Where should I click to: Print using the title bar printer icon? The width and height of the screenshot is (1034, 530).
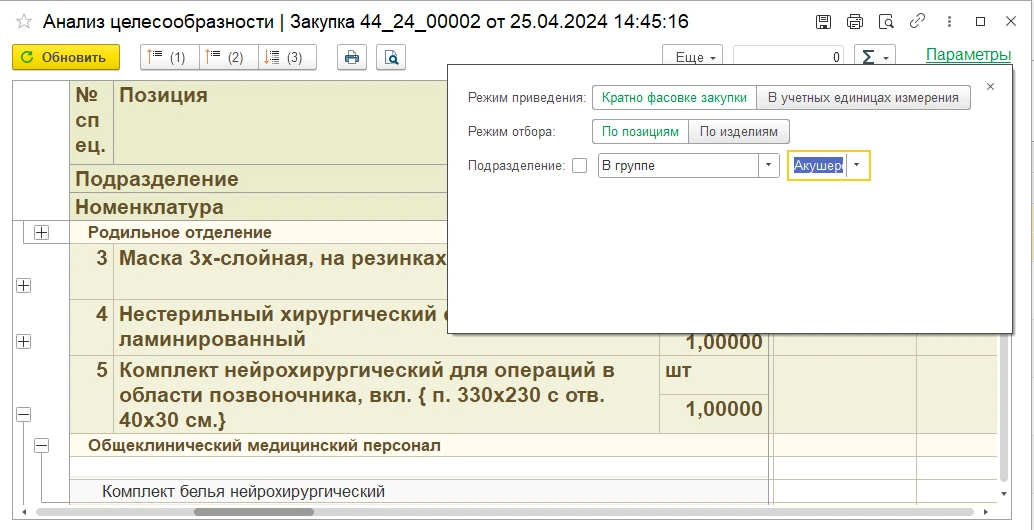click(855, 22)
